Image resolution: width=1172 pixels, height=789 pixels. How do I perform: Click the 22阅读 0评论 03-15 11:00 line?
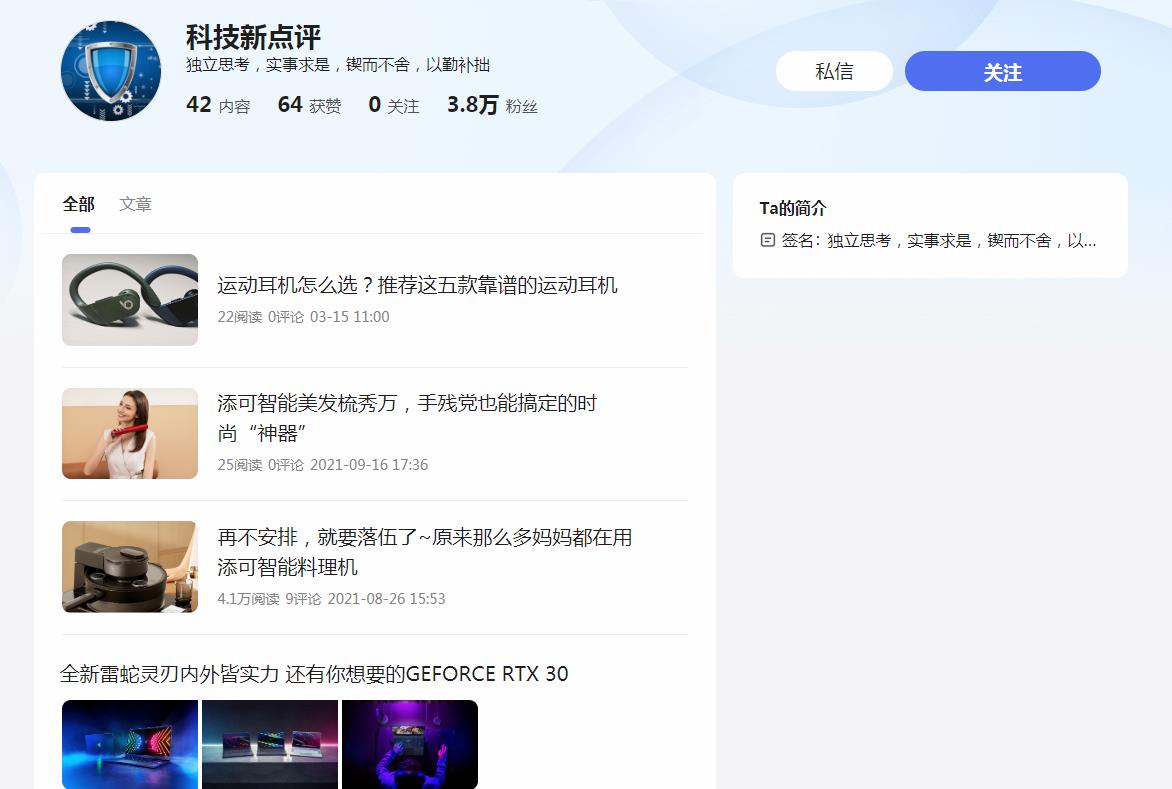coord(303,317)
